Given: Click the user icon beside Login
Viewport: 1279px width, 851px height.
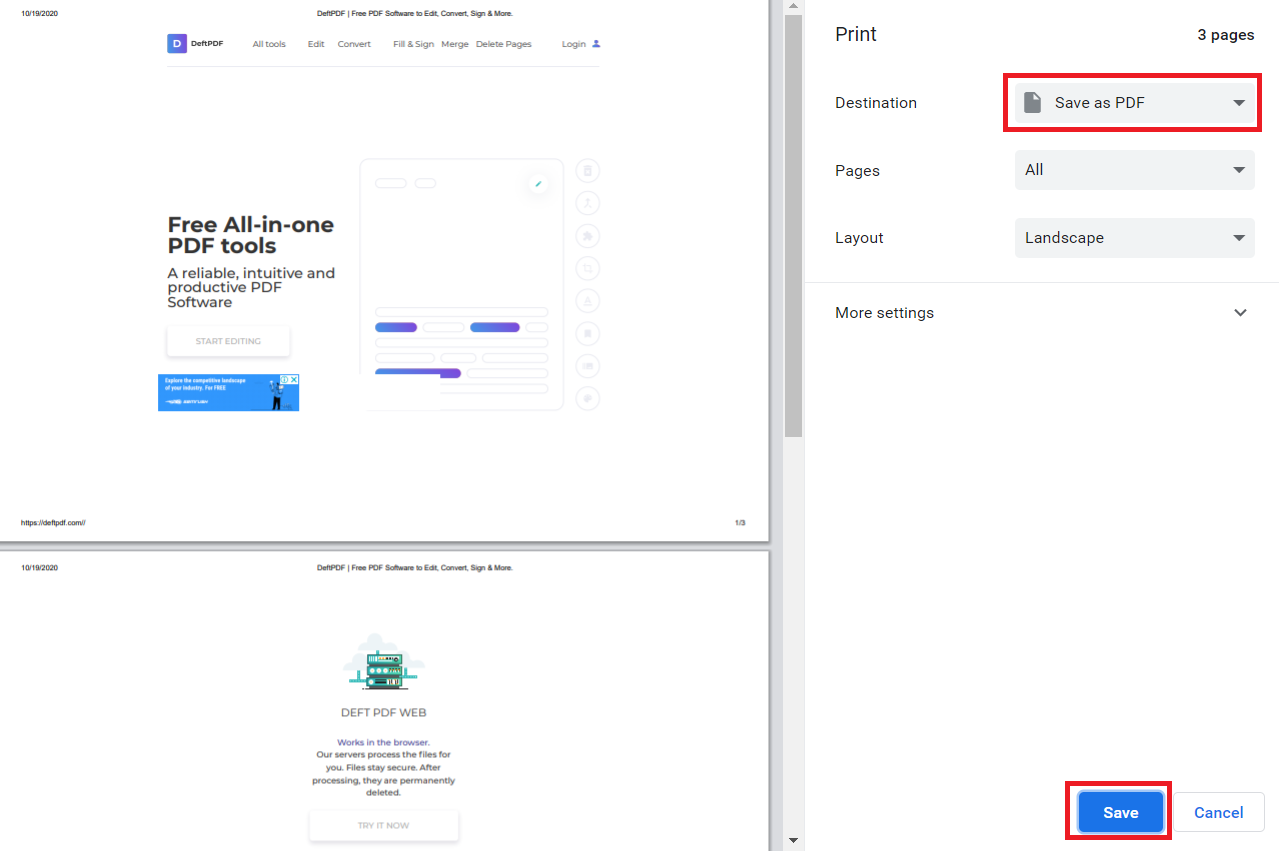Looking at the screenshot, I should (596, 44).
